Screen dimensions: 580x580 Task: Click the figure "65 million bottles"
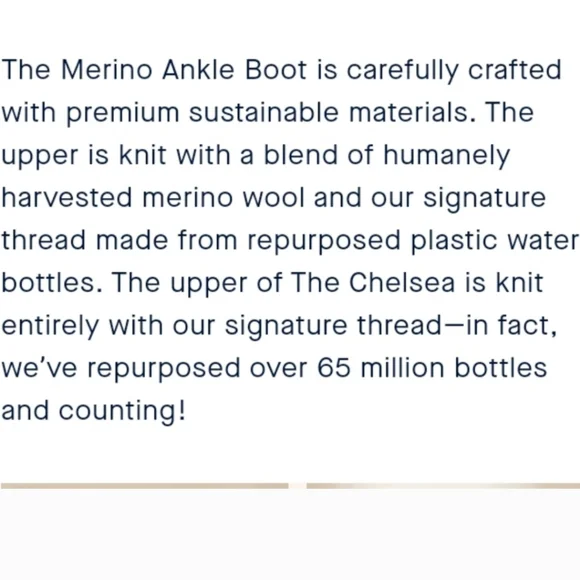point(432,368)
